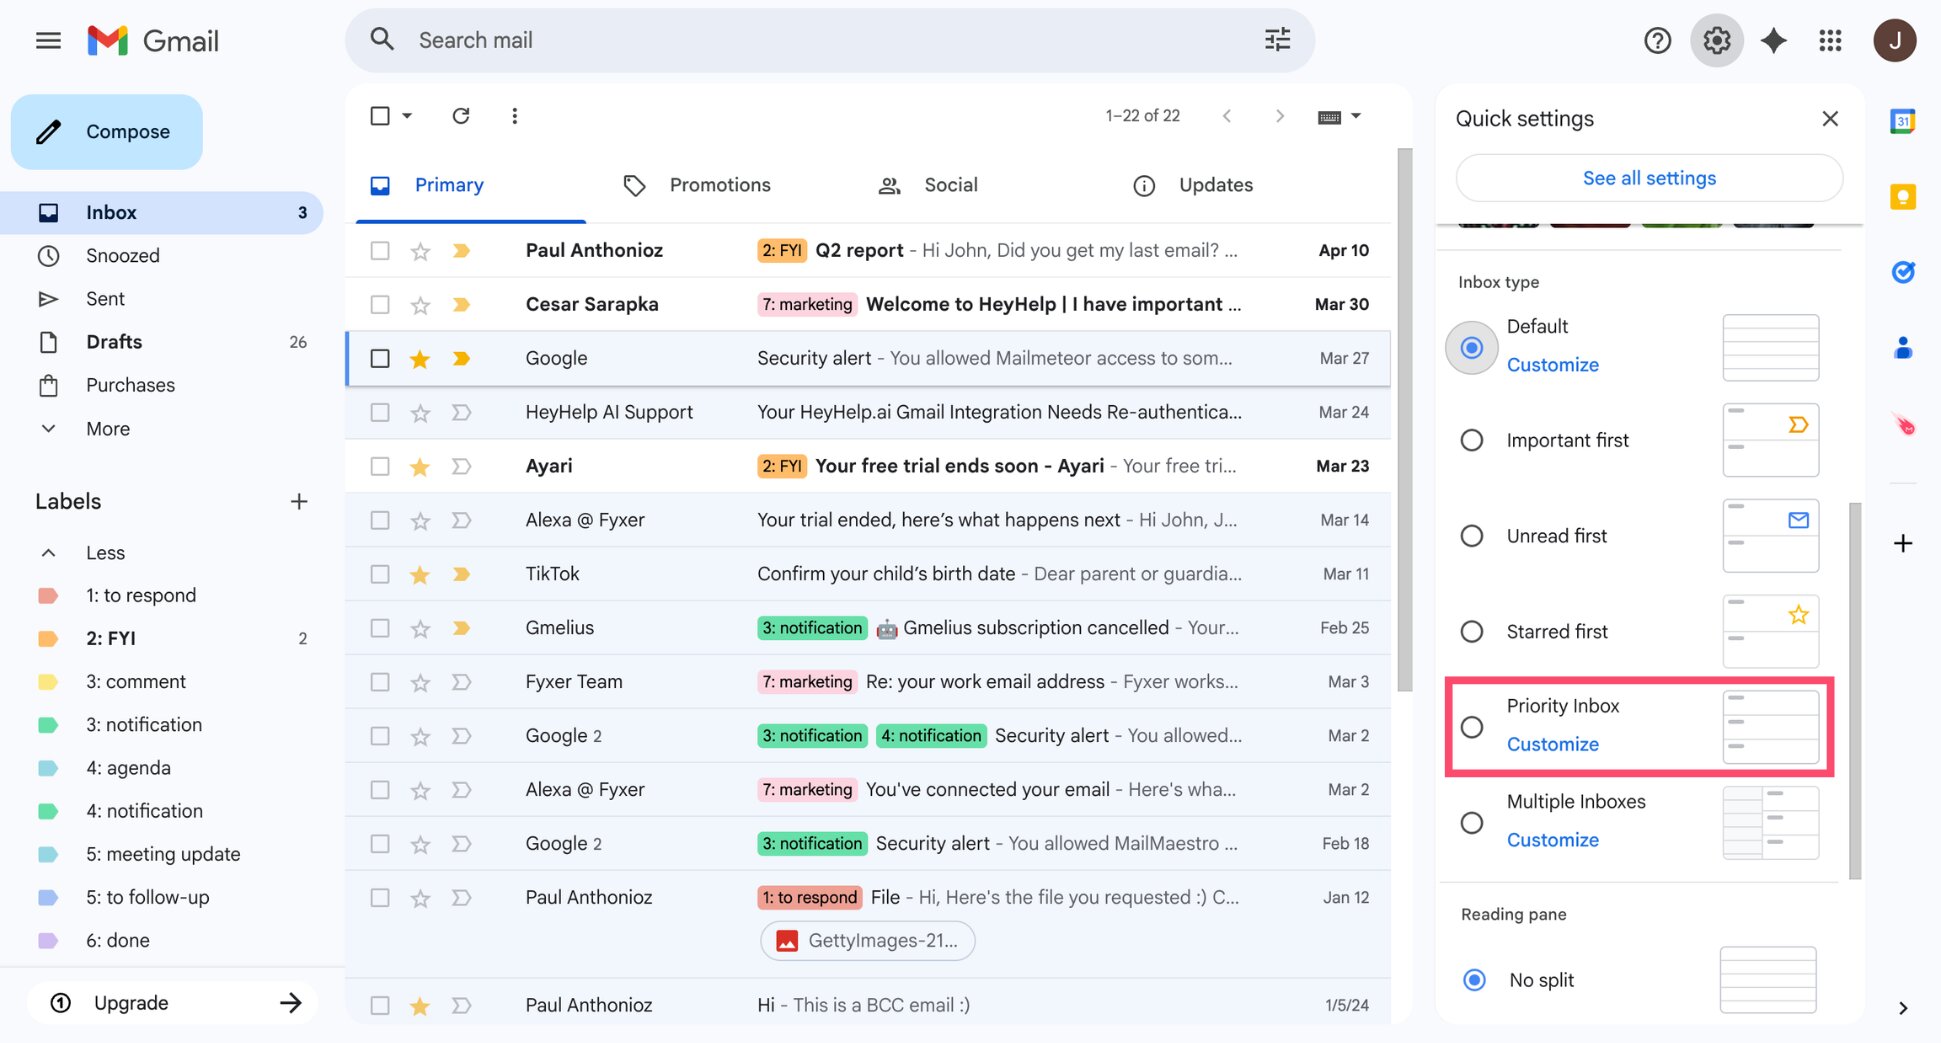Select Priority Inbox radio button

1472,727
